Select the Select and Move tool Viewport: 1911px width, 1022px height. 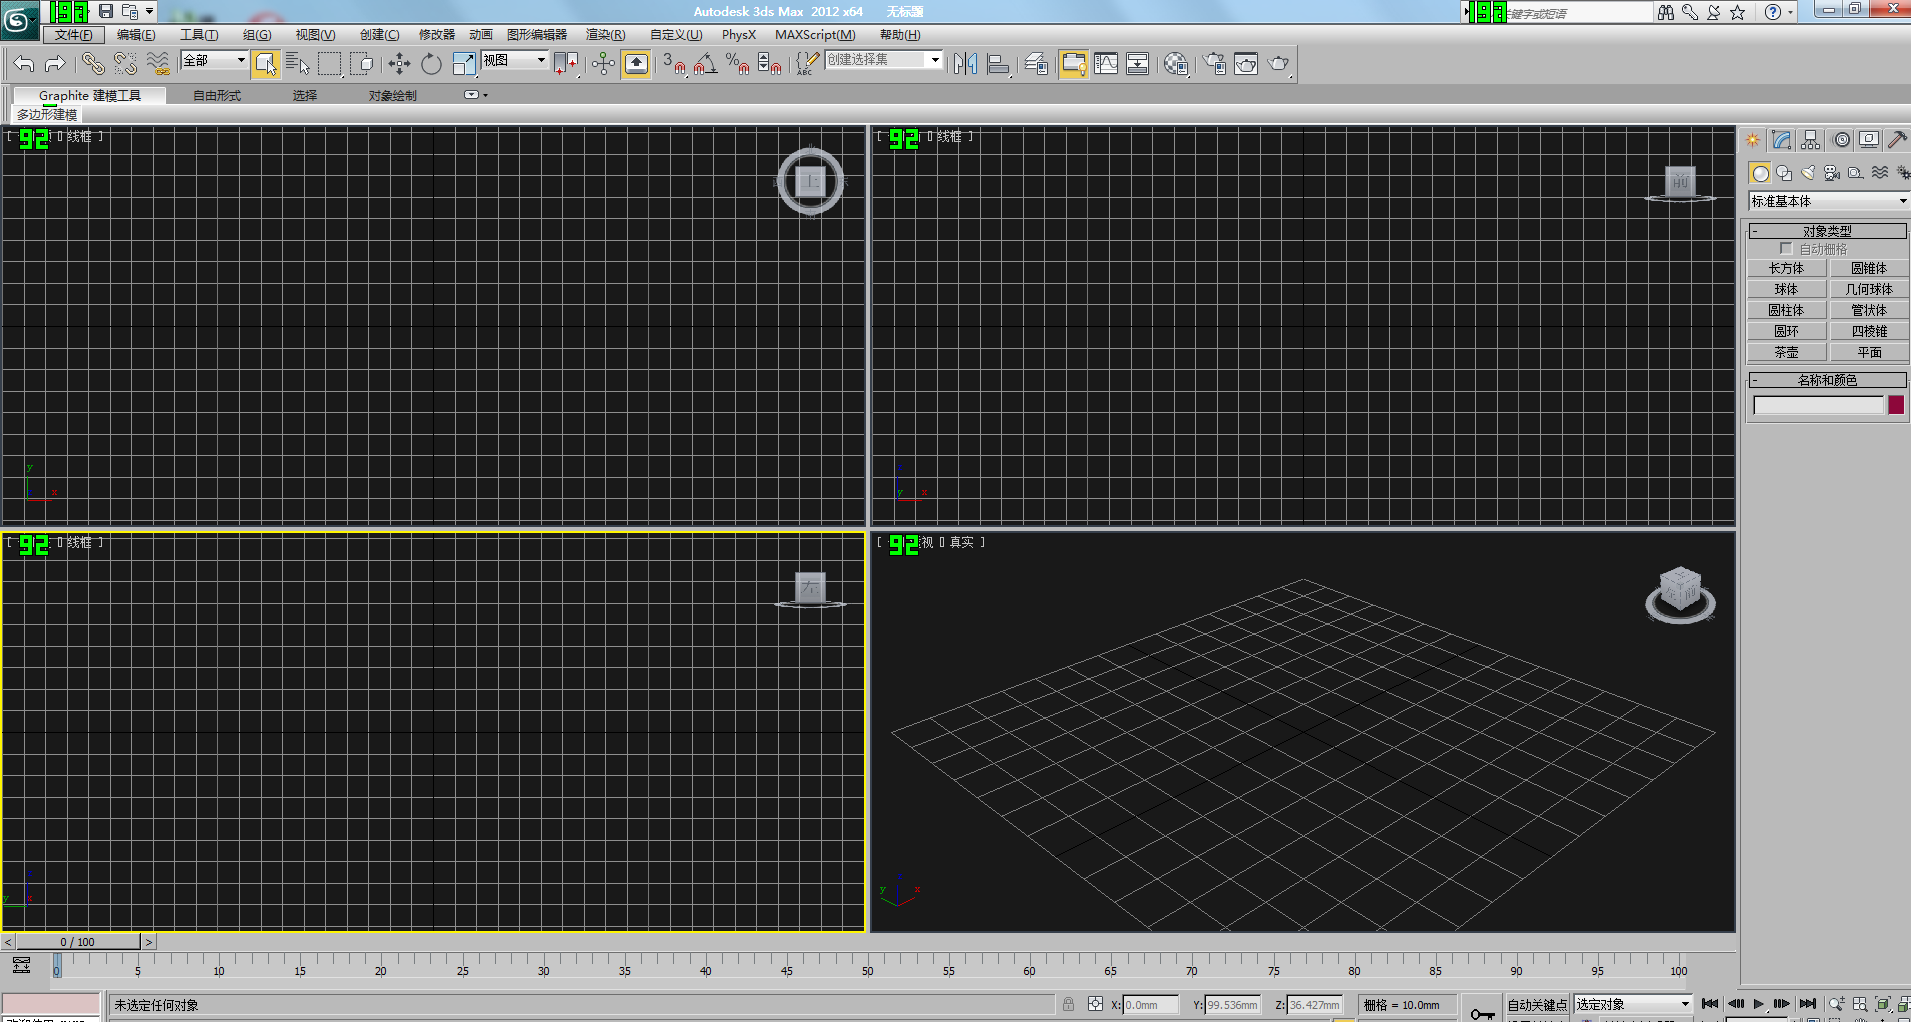click(x=400, y=63)
